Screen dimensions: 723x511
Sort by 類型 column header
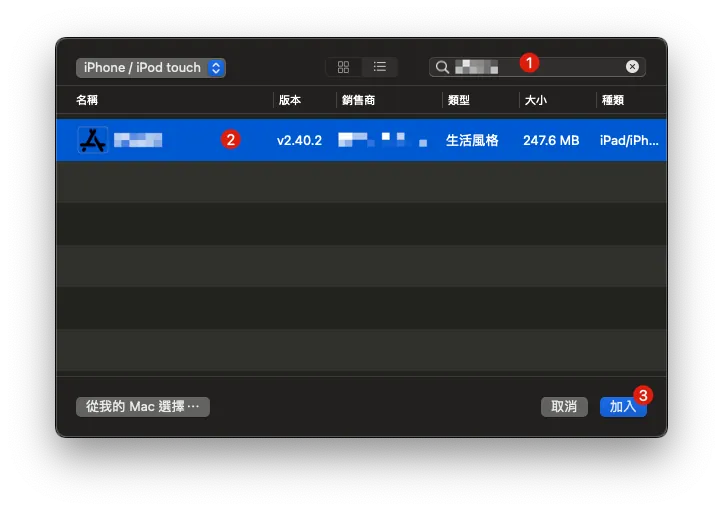pyautogui.click(x=458, y=101)
